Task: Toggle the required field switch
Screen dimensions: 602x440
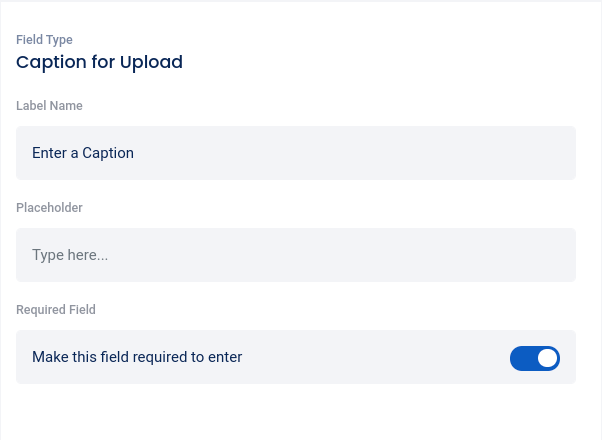Action: (534, 357)
